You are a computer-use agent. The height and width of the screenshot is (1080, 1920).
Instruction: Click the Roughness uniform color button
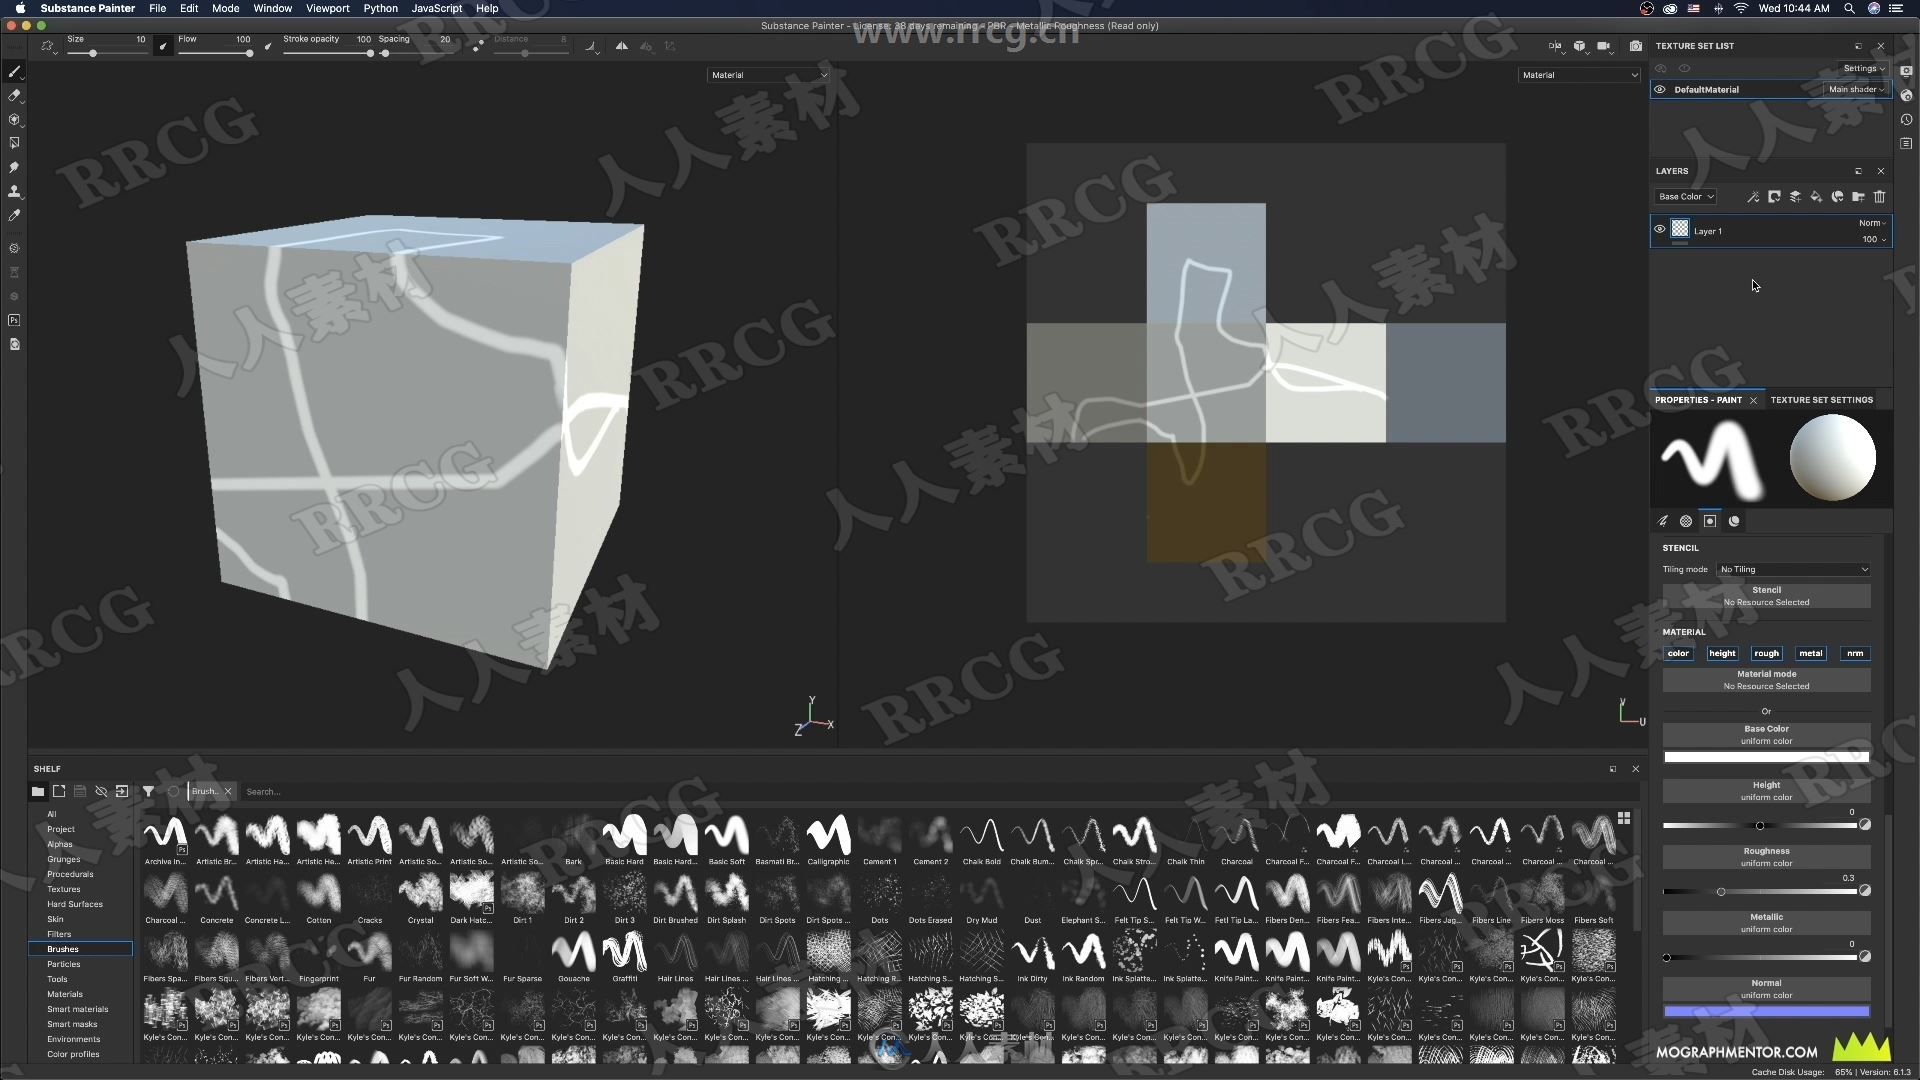coord(1766,857)
